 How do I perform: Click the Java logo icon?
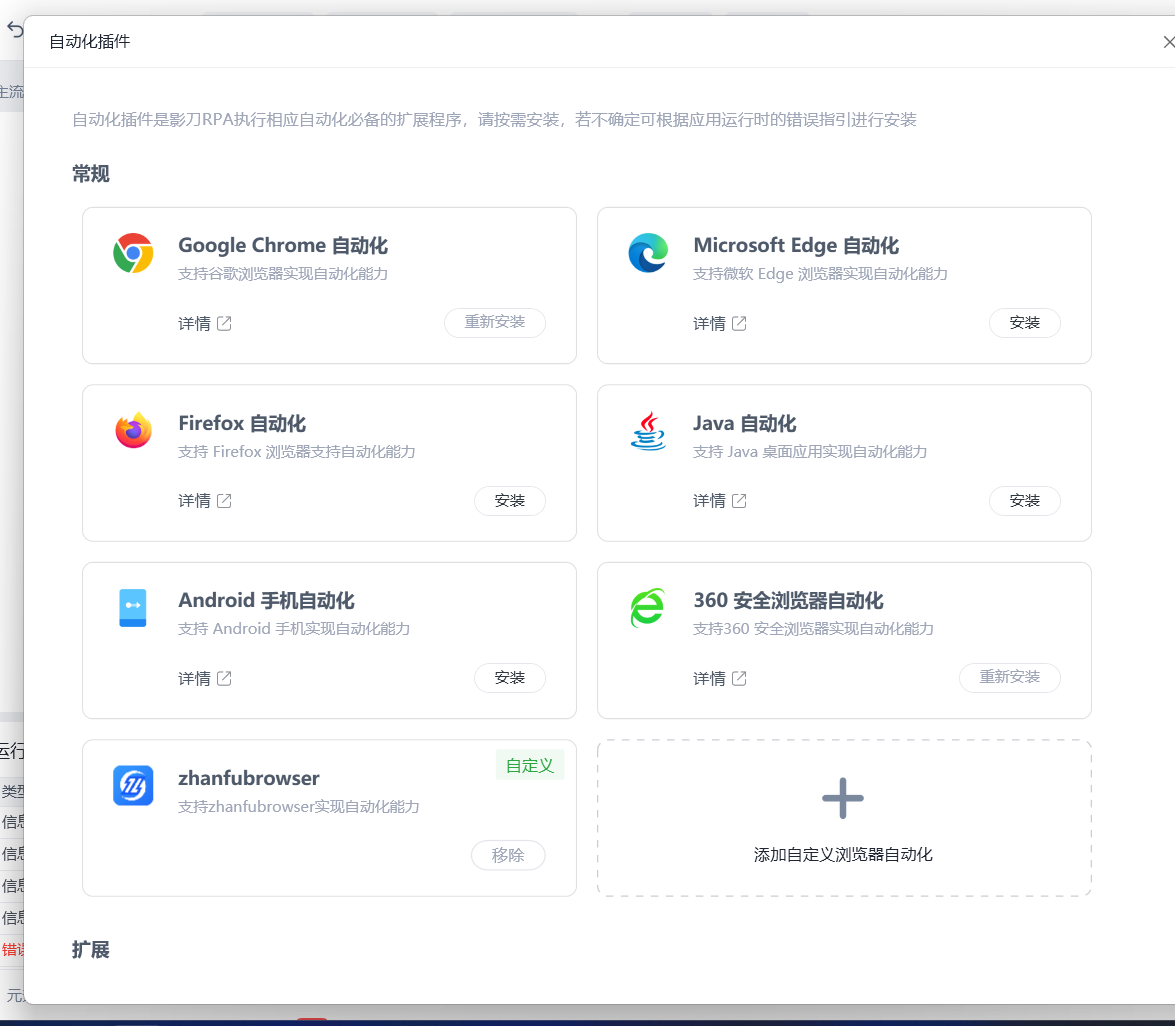tap(648, 430)
